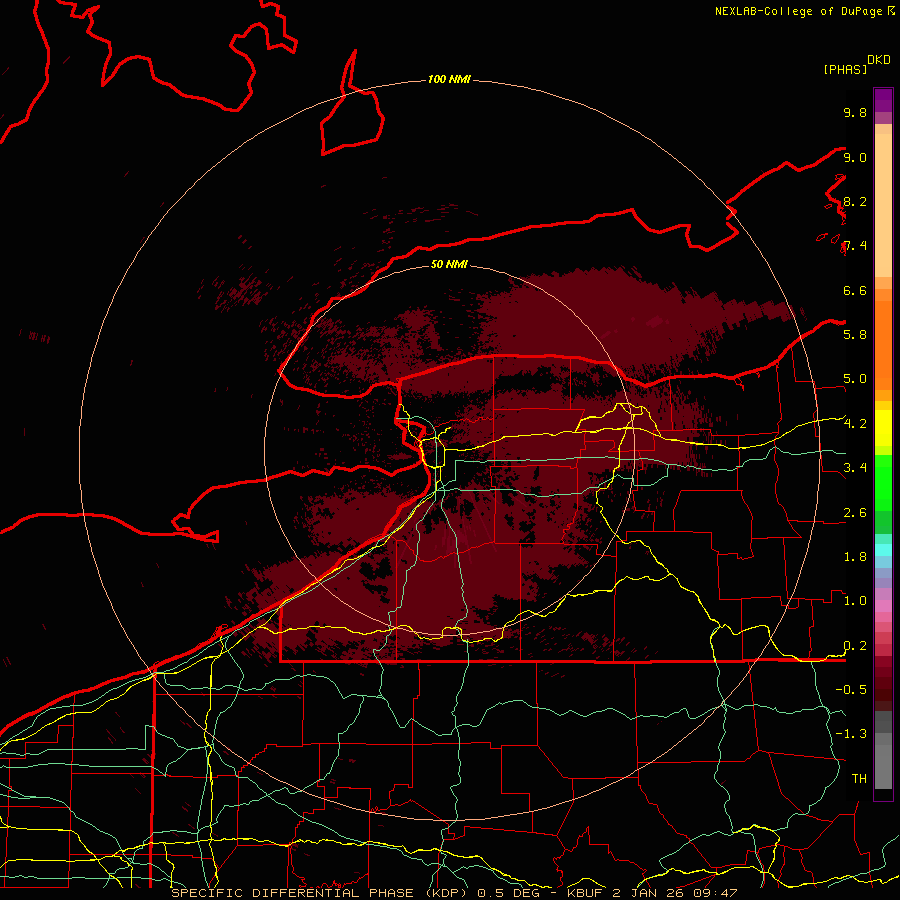Click the 6.6 scale value
900x900 pixels.
(855, 290)
